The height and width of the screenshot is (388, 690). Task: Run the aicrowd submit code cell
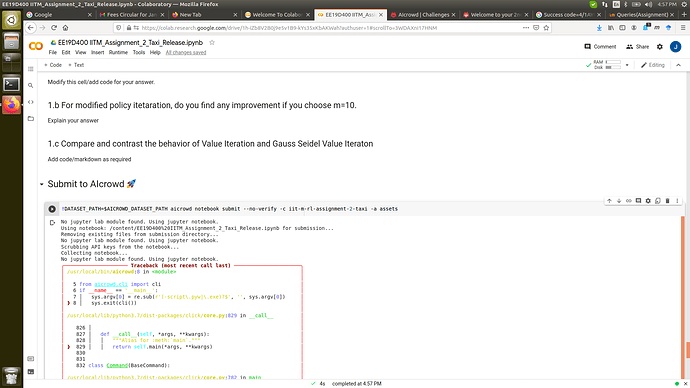point(52,209)
